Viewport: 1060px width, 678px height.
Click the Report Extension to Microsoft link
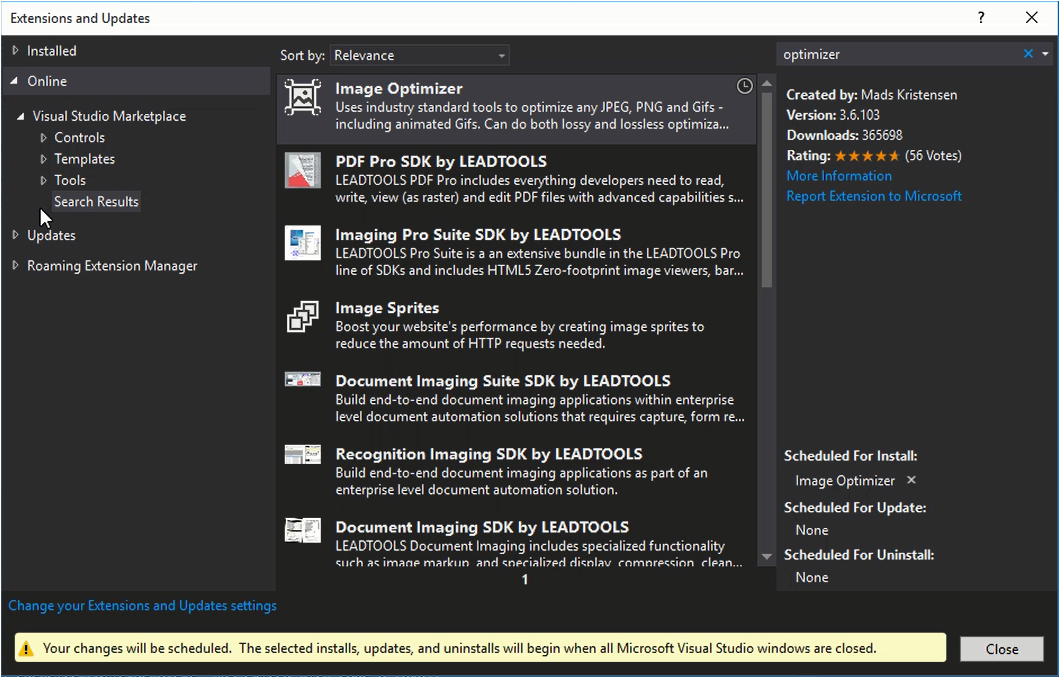pos(873,196)
